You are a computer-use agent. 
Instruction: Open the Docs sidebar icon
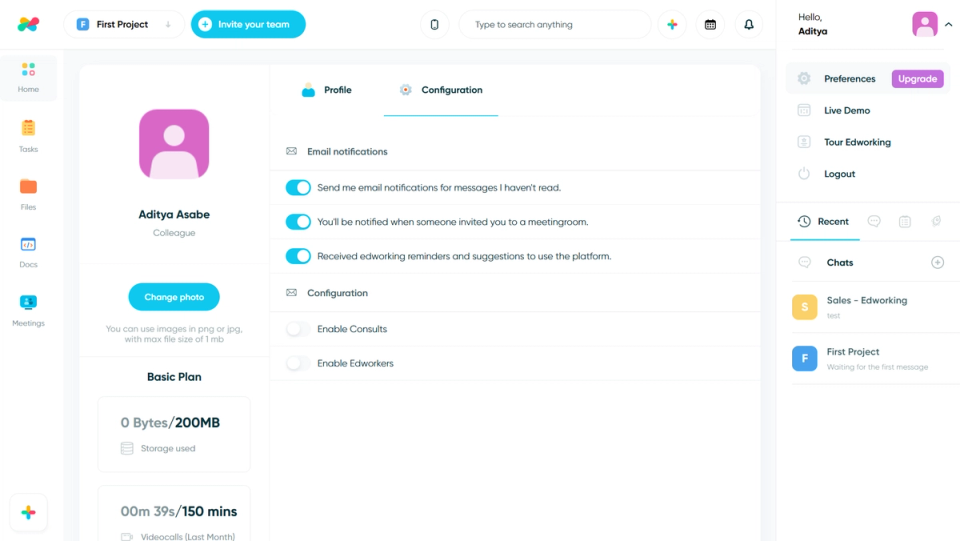point(28,245)
